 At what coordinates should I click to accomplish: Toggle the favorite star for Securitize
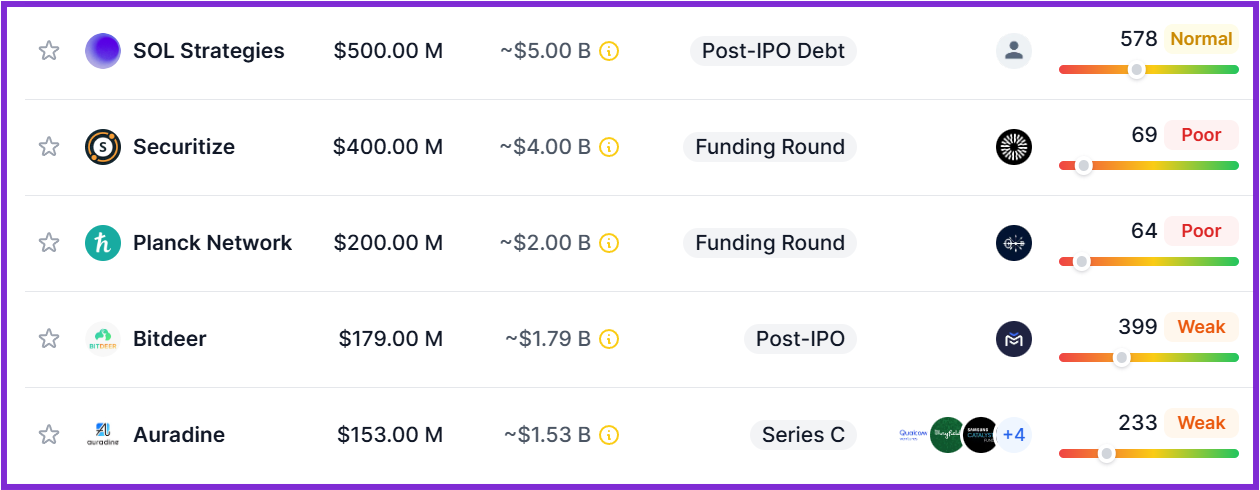[49, 147]
